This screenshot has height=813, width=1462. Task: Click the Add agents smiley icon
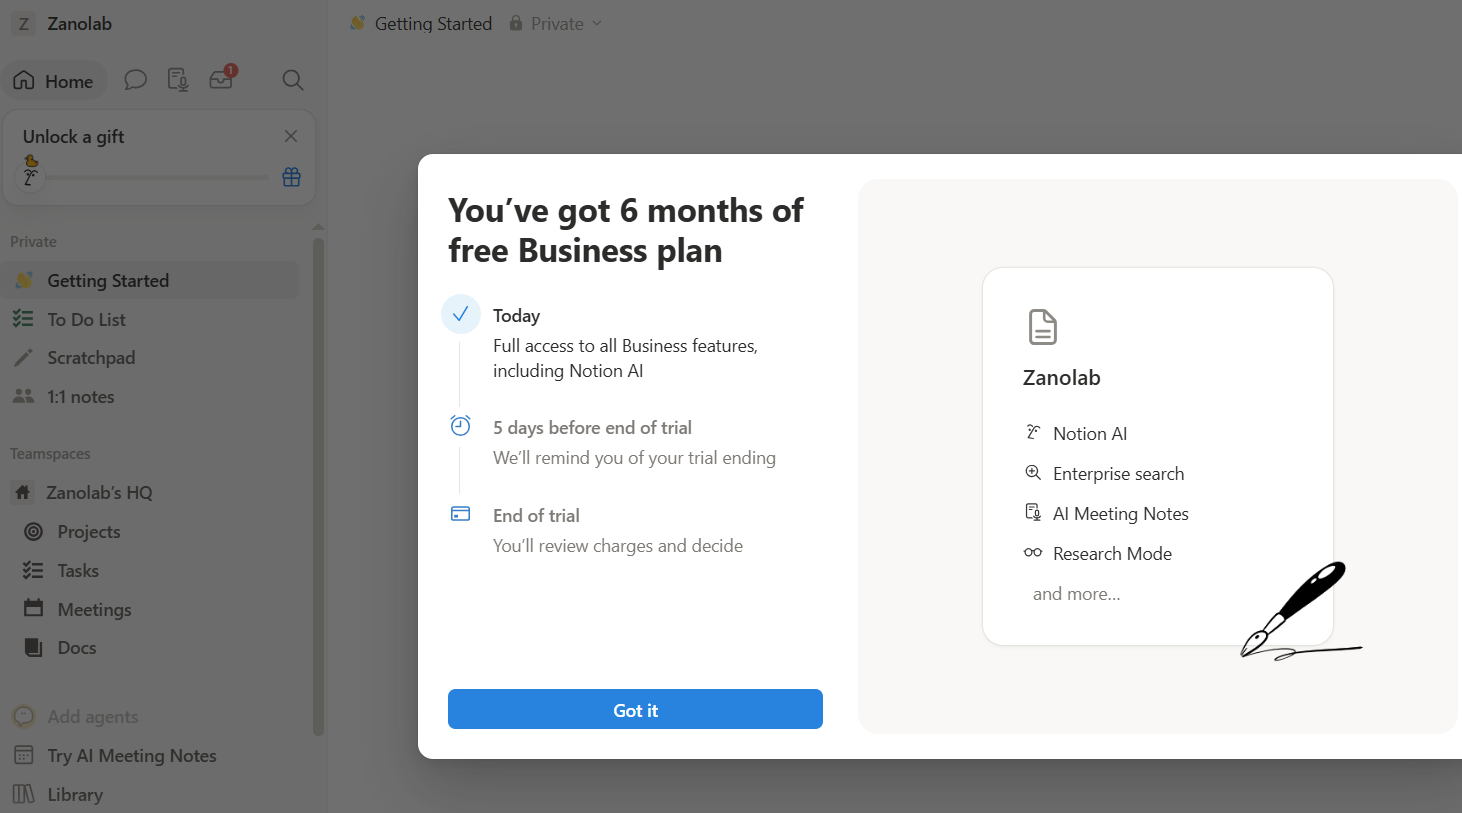[x=24, y=717]
